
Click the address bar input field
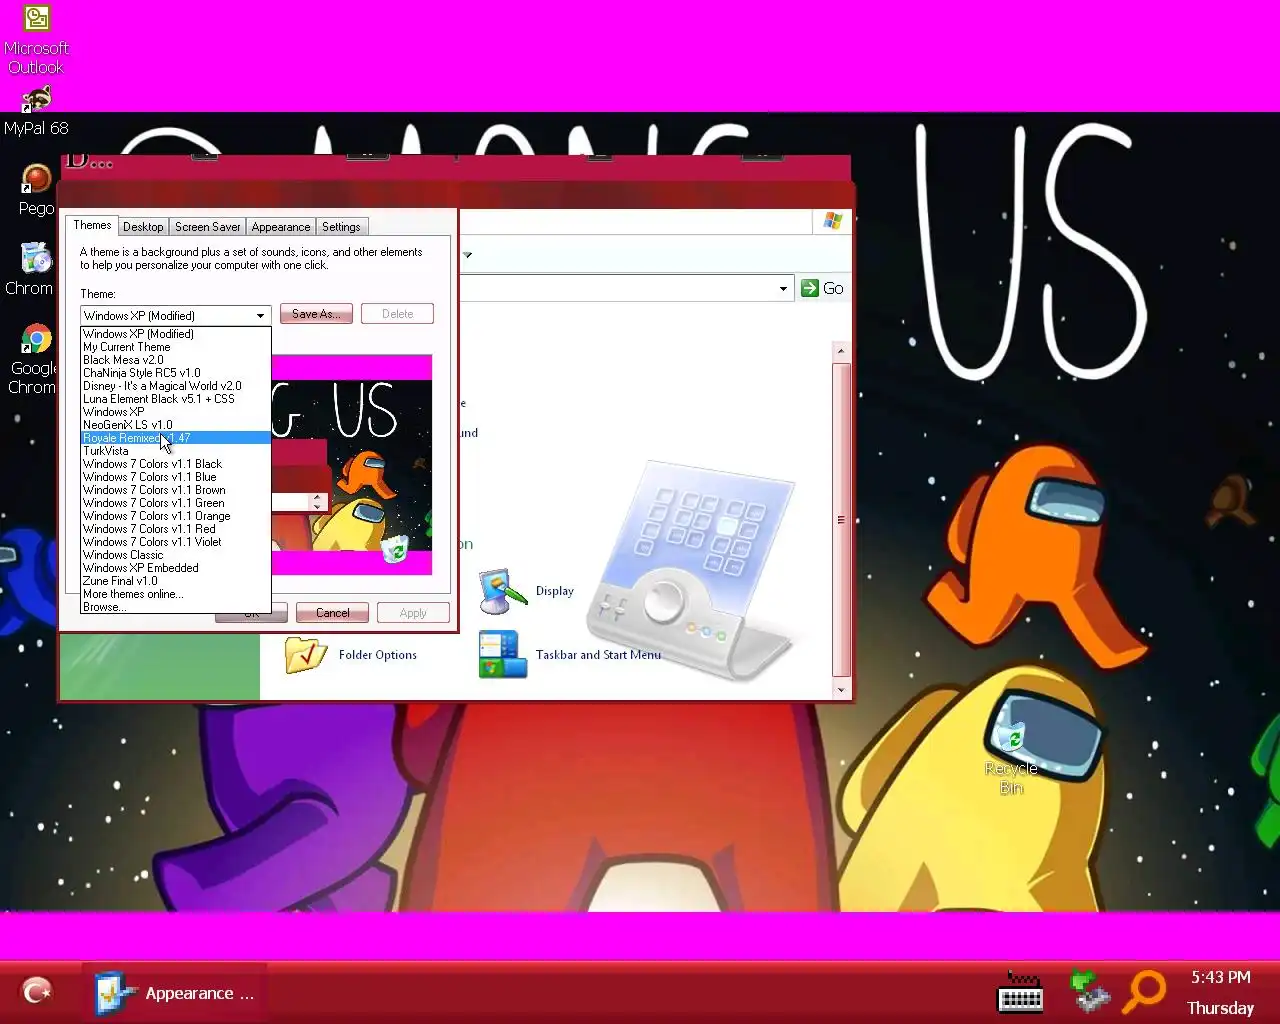point(618,288)
